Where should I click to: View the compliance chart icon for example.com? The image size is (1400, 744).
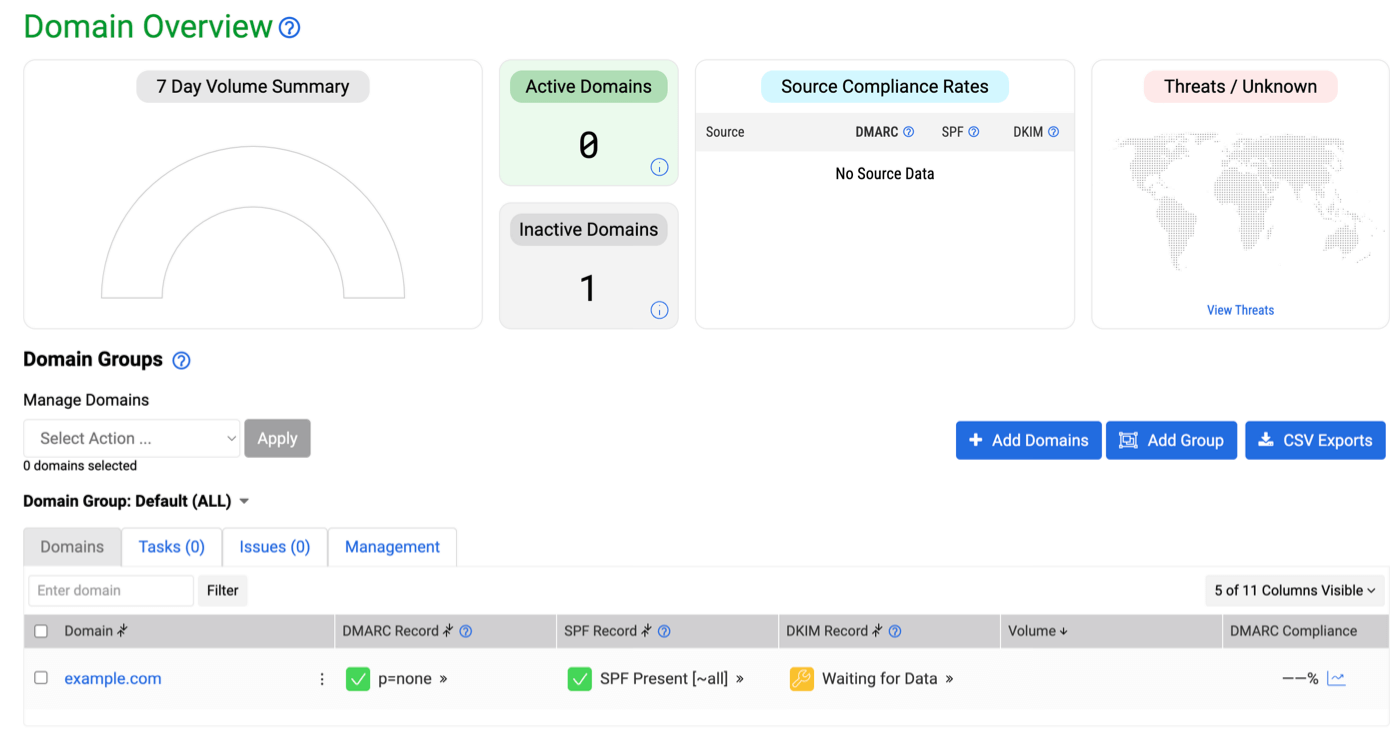[1336, 679]
